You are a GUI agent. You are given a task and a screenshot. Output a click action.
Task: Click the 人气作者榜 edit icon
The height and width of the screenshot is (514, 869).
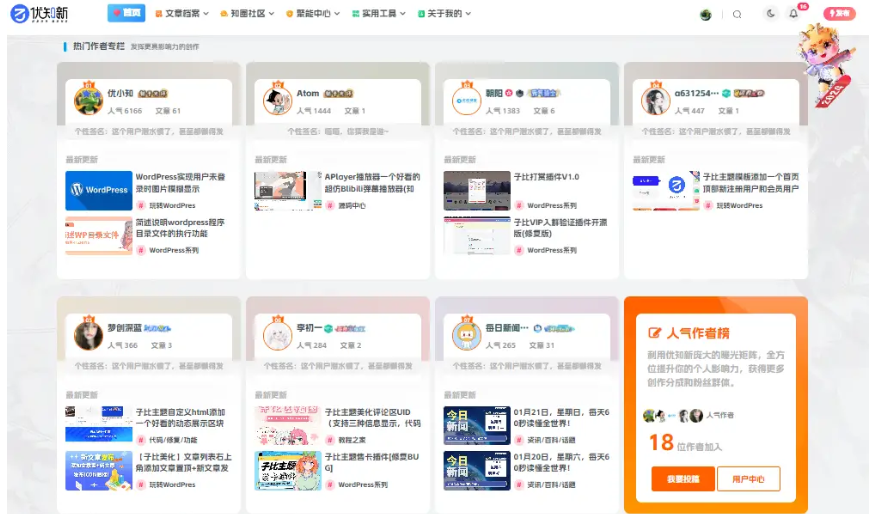(655, 333)
